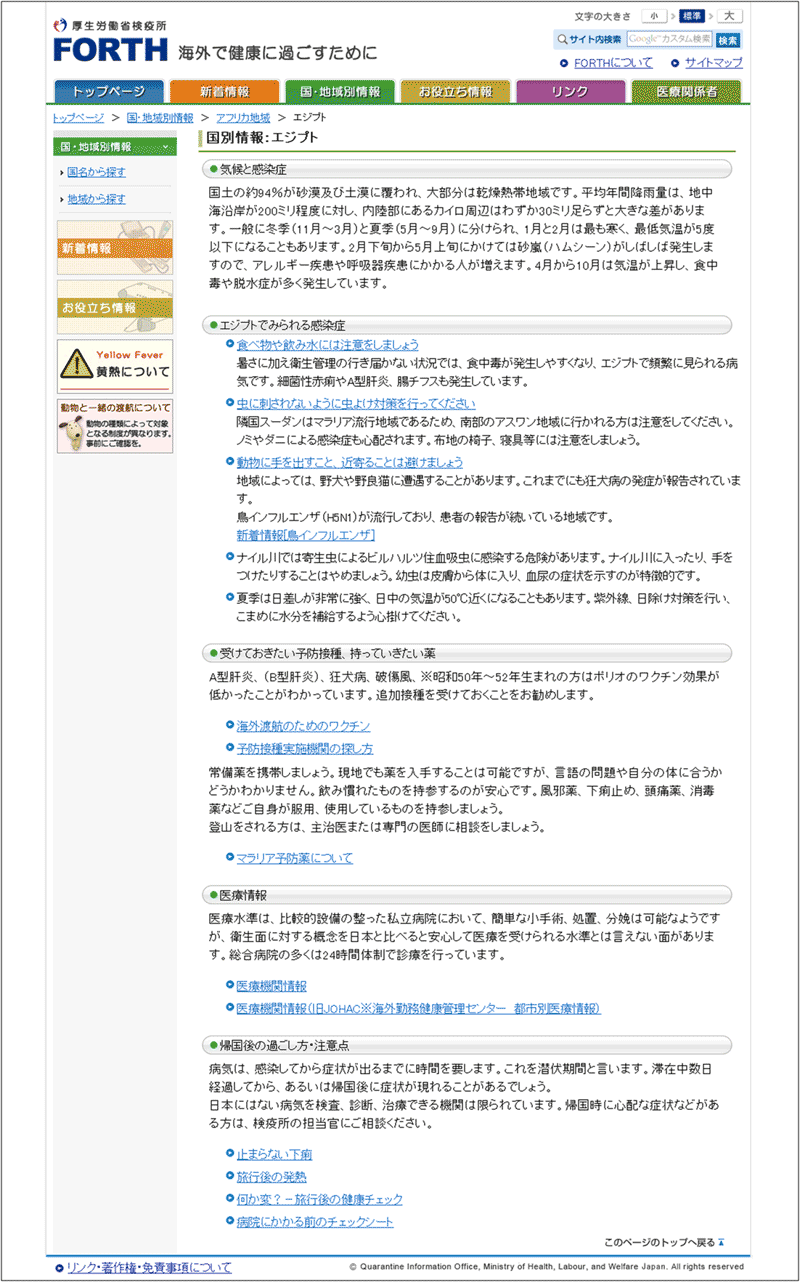800x1282 pixels.
Task: Click 国・地域別情報 in breadcrumb
Action: [160, 118]
